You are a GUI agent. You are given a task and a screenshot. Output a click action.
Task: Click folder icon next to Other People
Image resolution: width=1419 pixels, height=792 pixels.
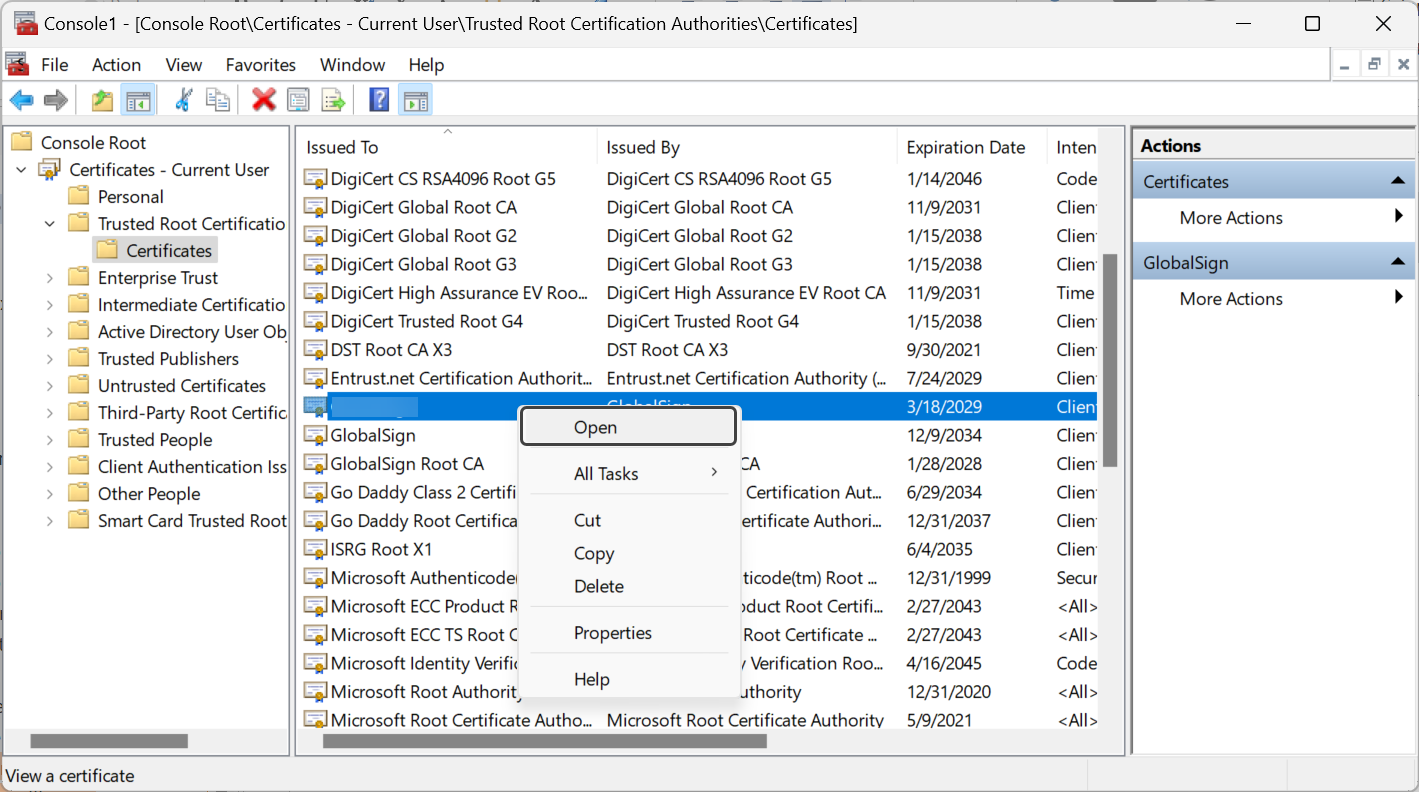click(79, 493)
